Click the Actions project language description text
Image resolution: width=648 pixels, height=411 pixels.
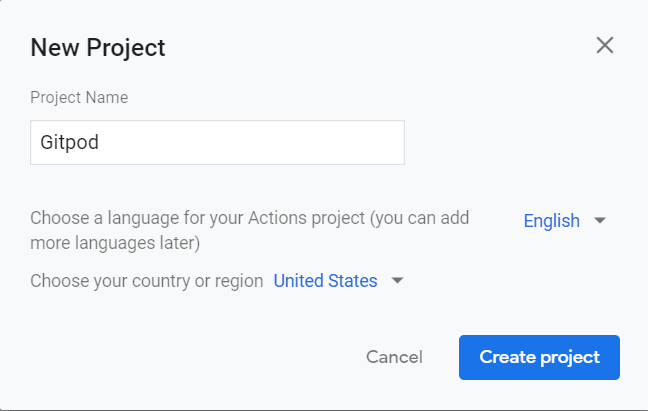(250, 217)
